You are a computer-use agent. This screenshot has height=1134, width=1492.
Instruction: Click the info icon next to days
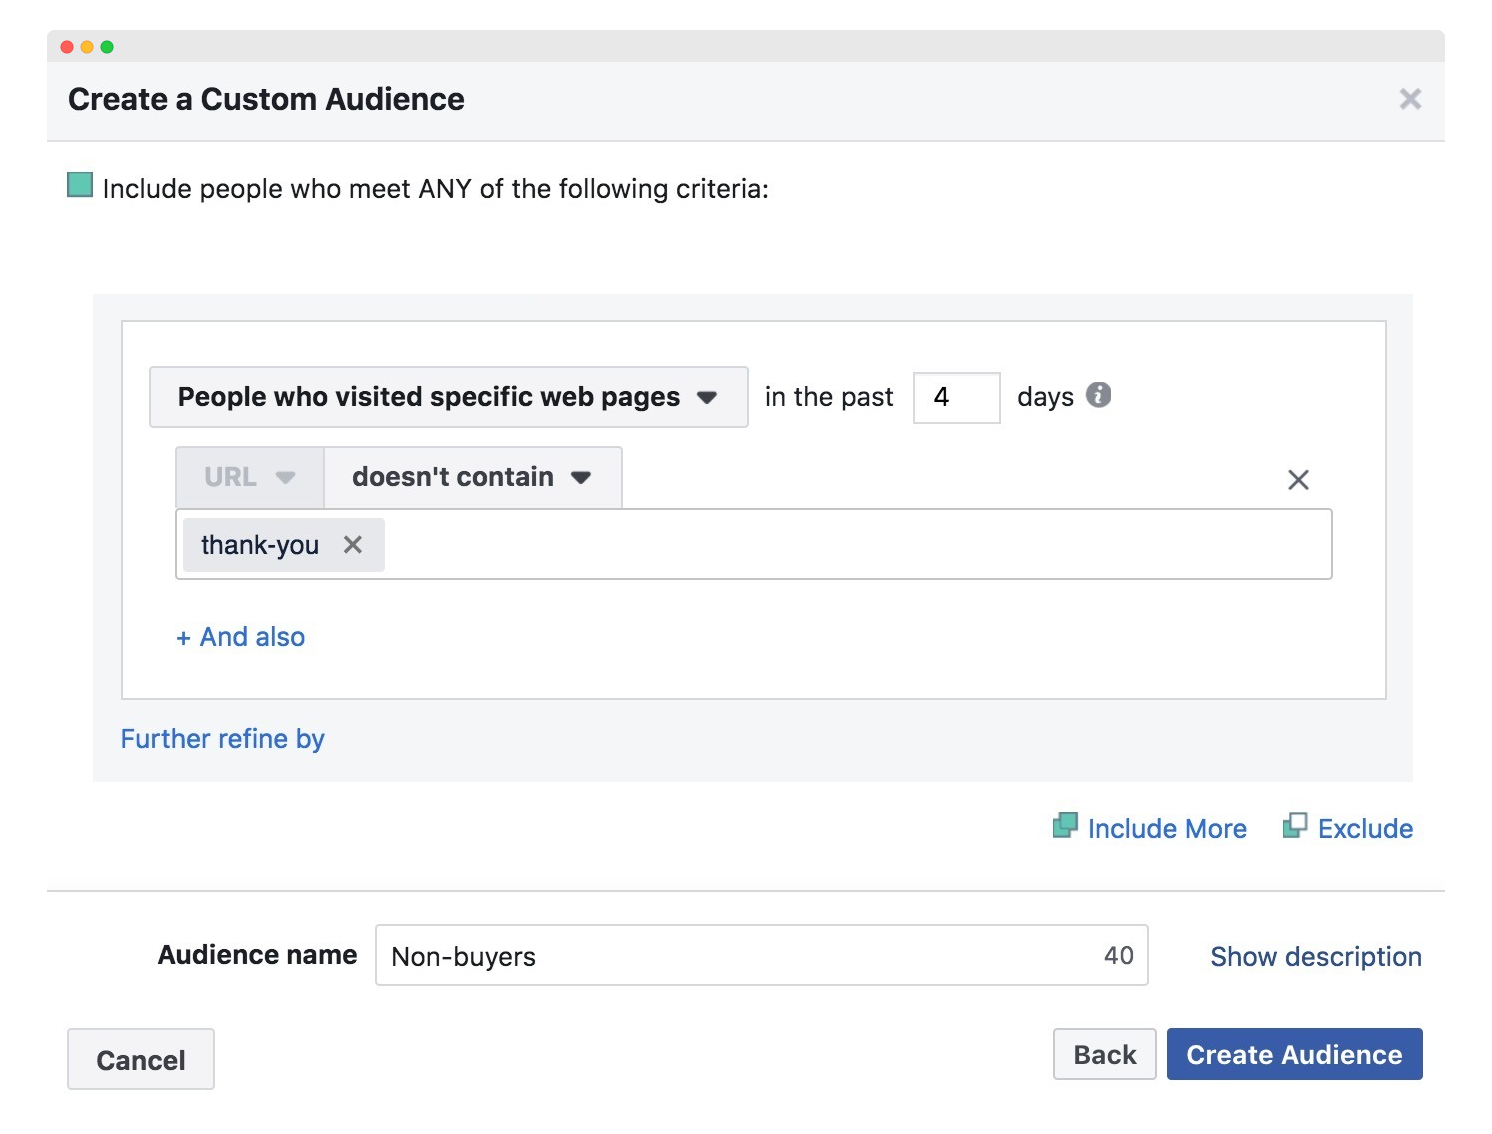point(1098,395)
